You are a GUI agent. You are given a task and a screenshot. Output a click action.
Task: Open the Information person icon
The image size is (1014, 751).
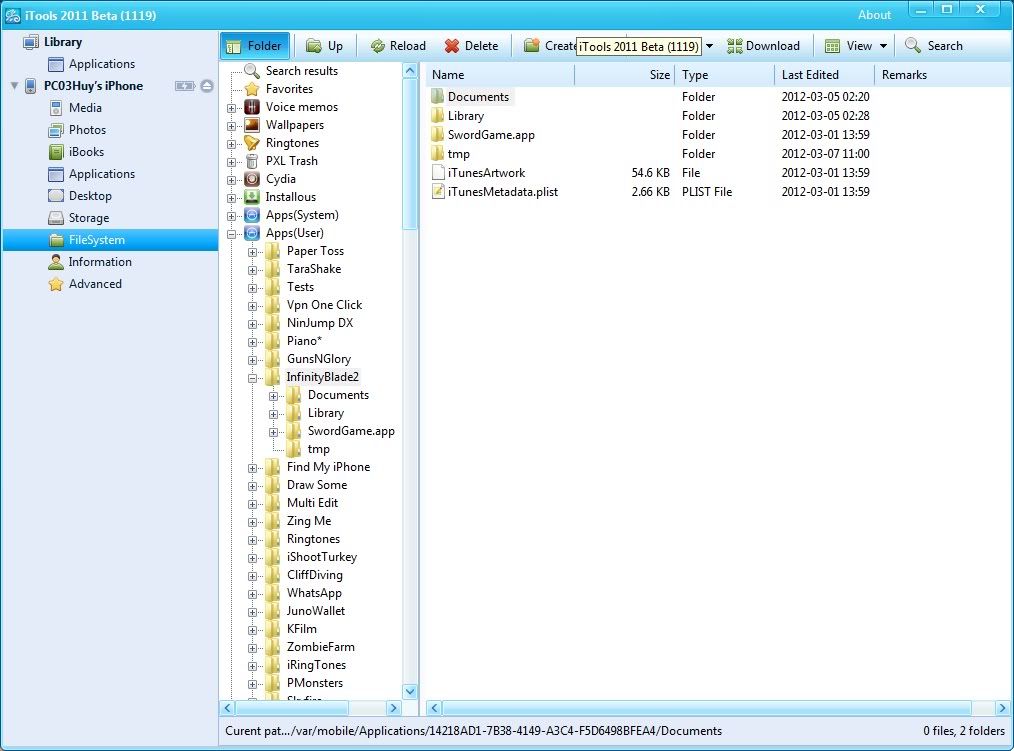tap(56, 262)
